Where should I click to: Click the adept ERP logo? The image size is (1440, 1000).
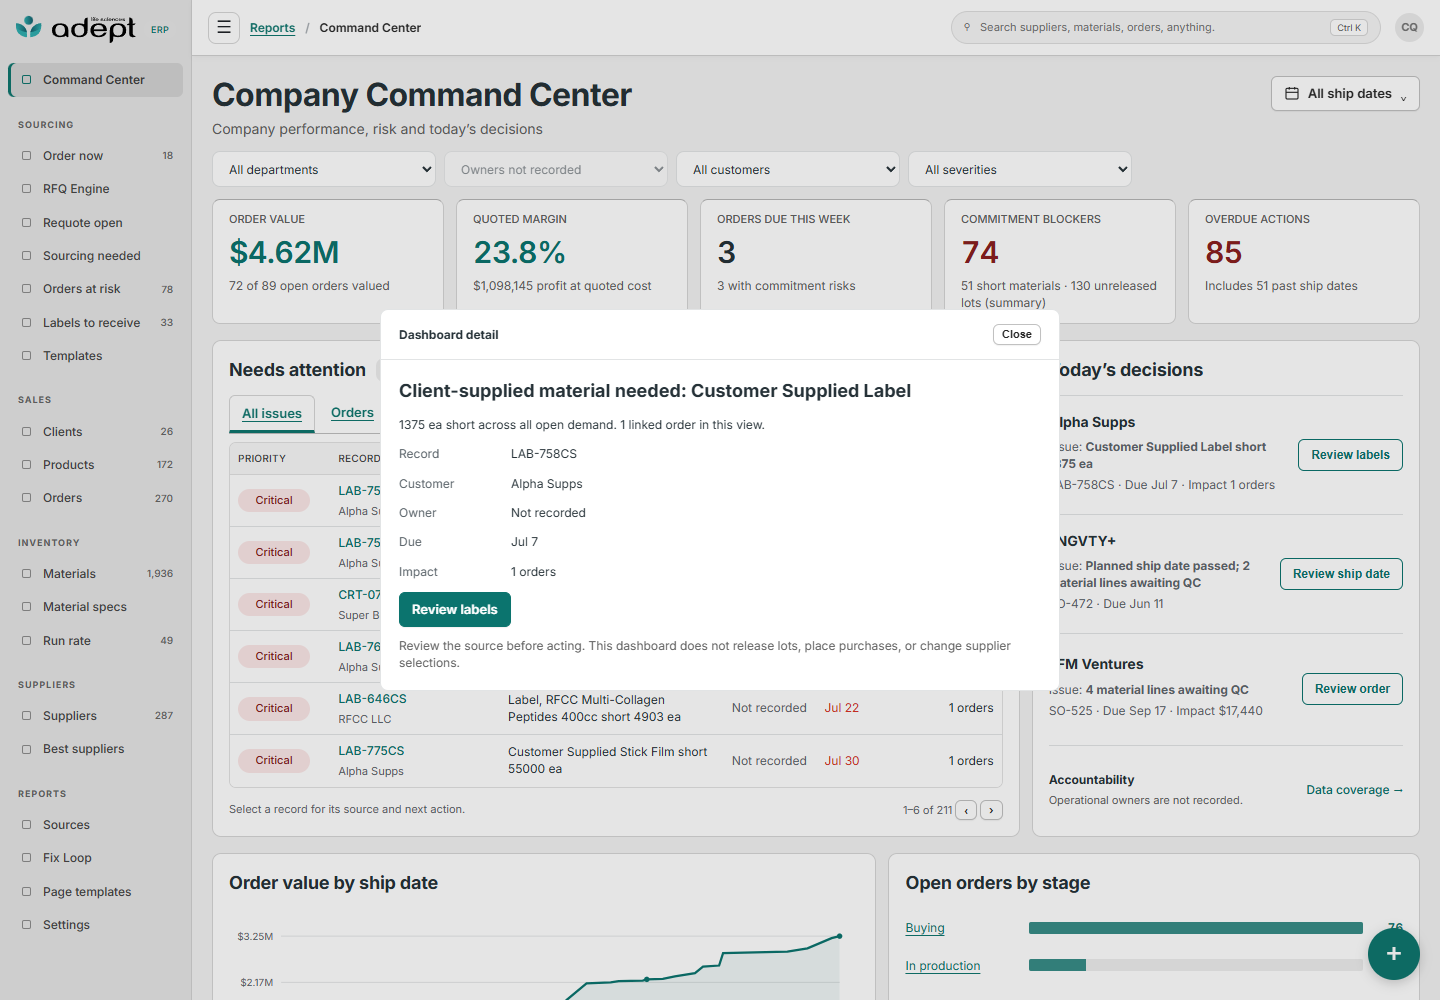pos(92,28)
